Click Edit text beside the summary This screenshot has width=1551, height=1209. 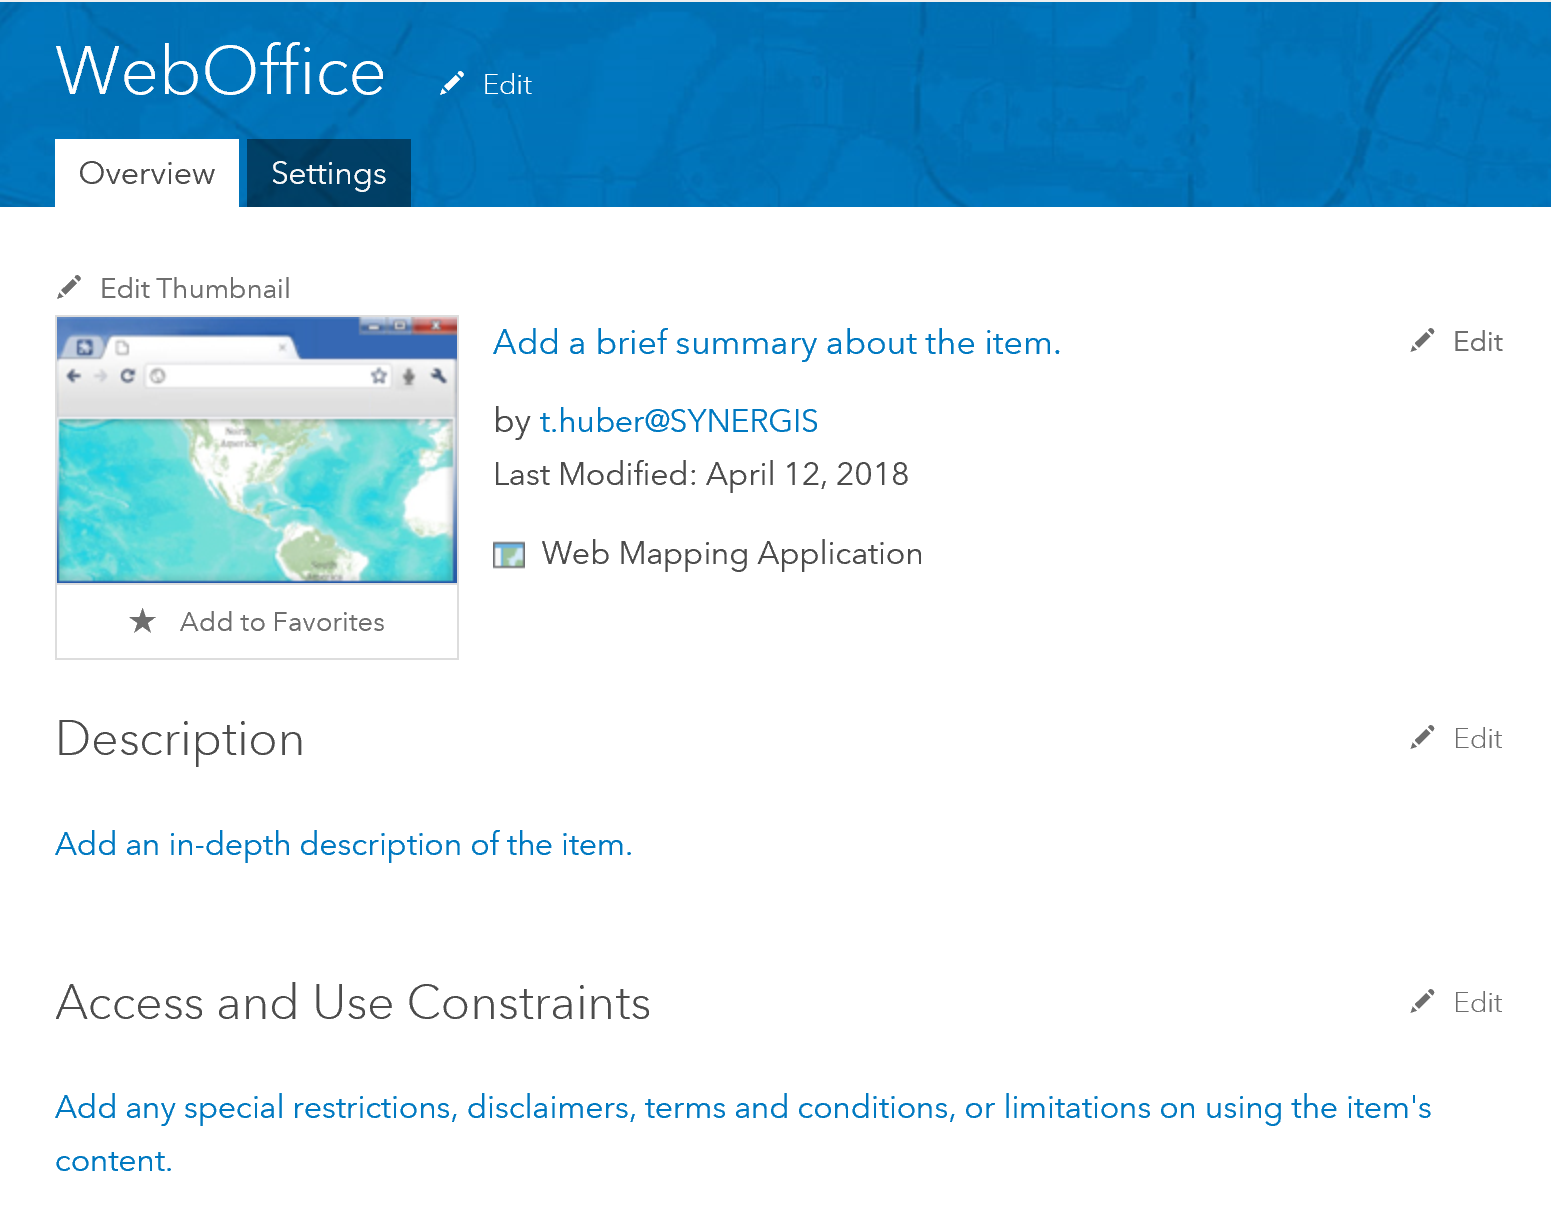(1477, 342)
